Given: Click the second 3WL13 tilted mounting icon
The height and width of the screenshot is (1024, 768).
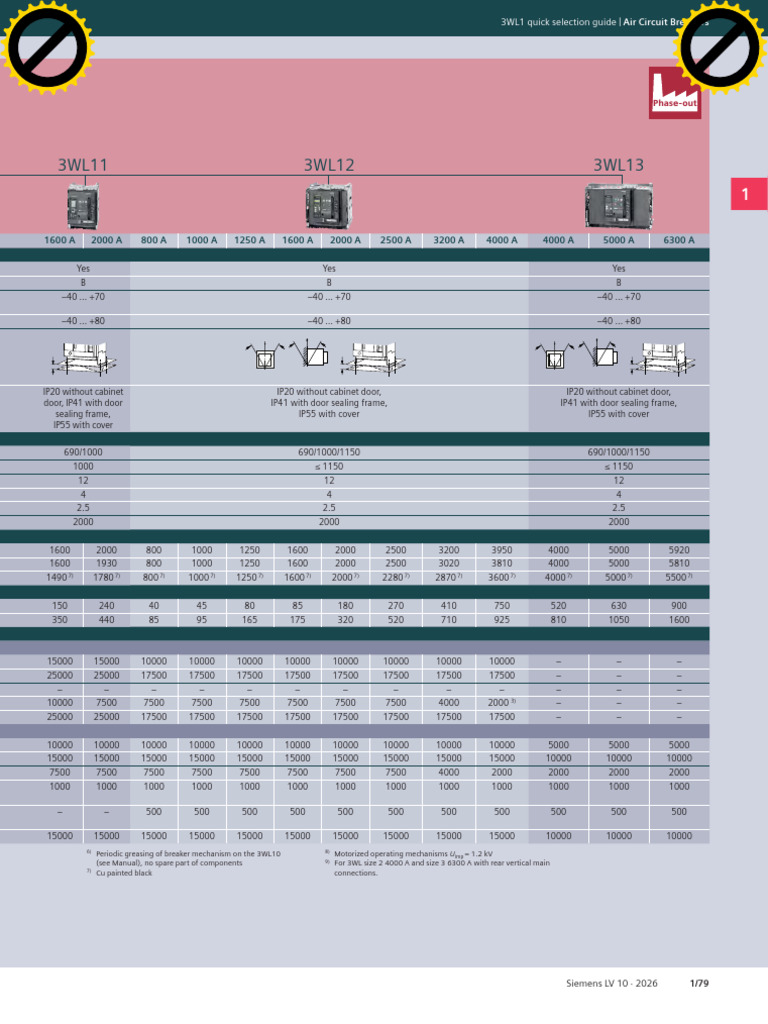Looking at the screenshot, I should coord(600,353).
